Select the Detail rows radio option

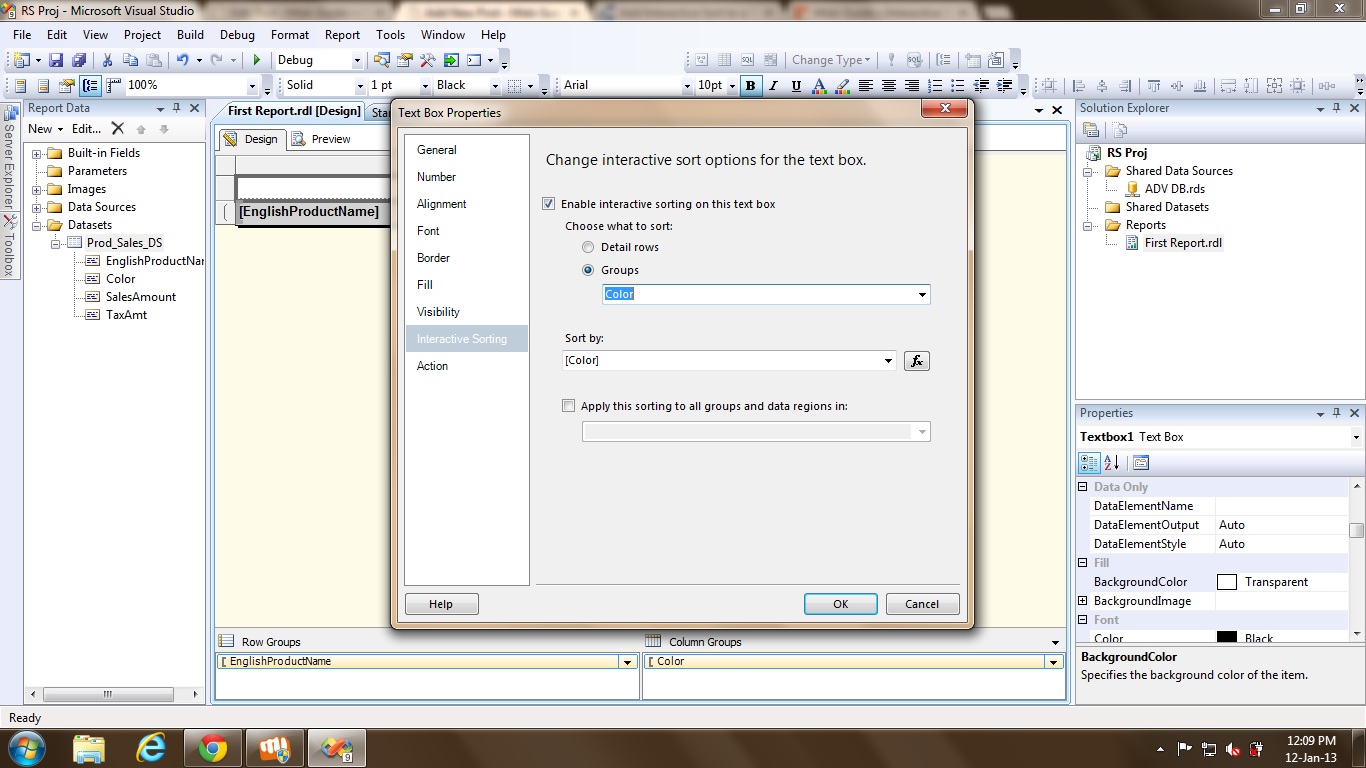pyautogui.click(x=588, y=247)
